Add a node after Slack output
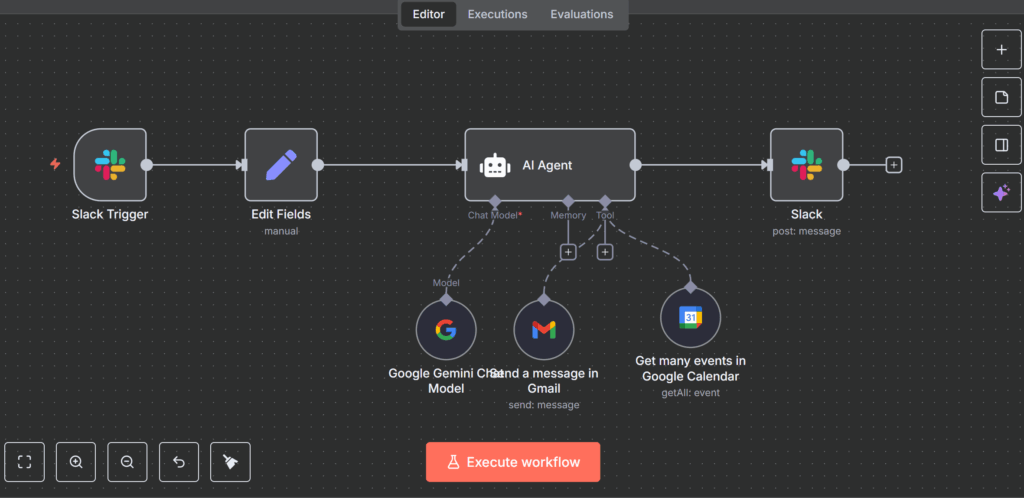Image resolution: width=1024 pixels, height=498 pixels. (894, 165)
